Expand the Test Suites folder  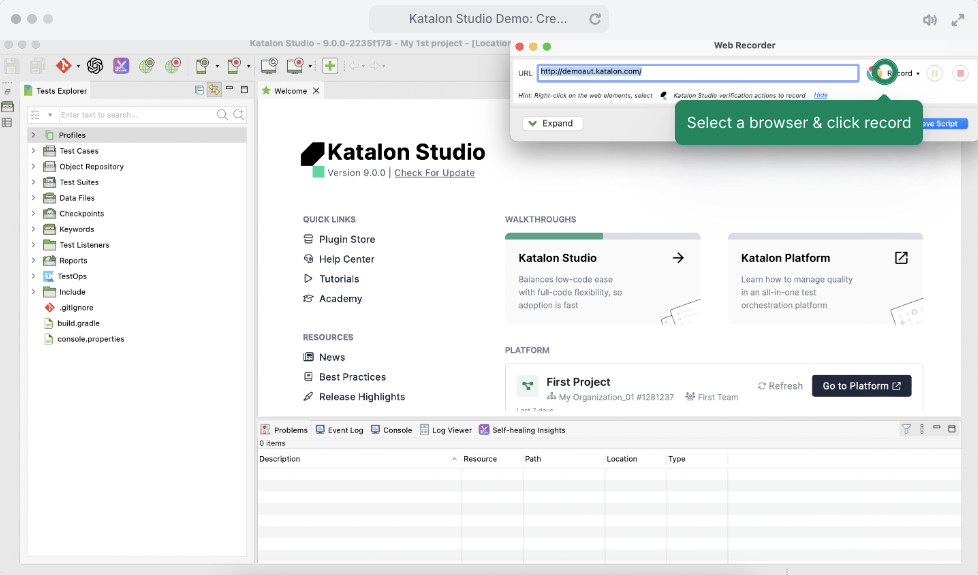[33, 182]
